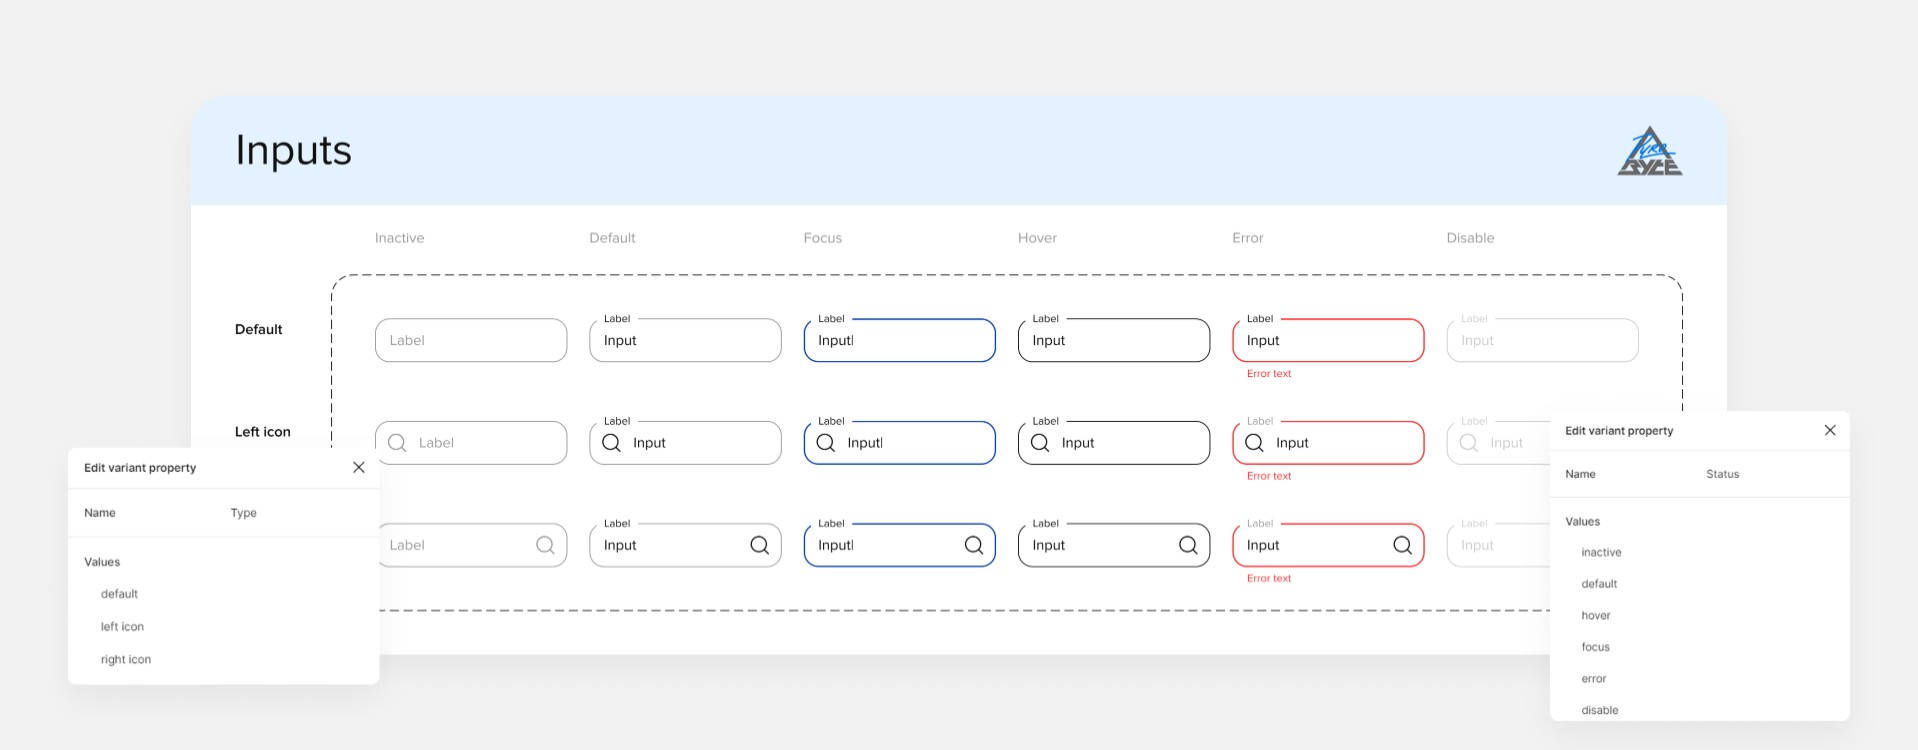Click search icon in Left icon Inactive input
The width and height of the screenshot is (1918, 750).
pyautogui.click(x=397, y=443)
